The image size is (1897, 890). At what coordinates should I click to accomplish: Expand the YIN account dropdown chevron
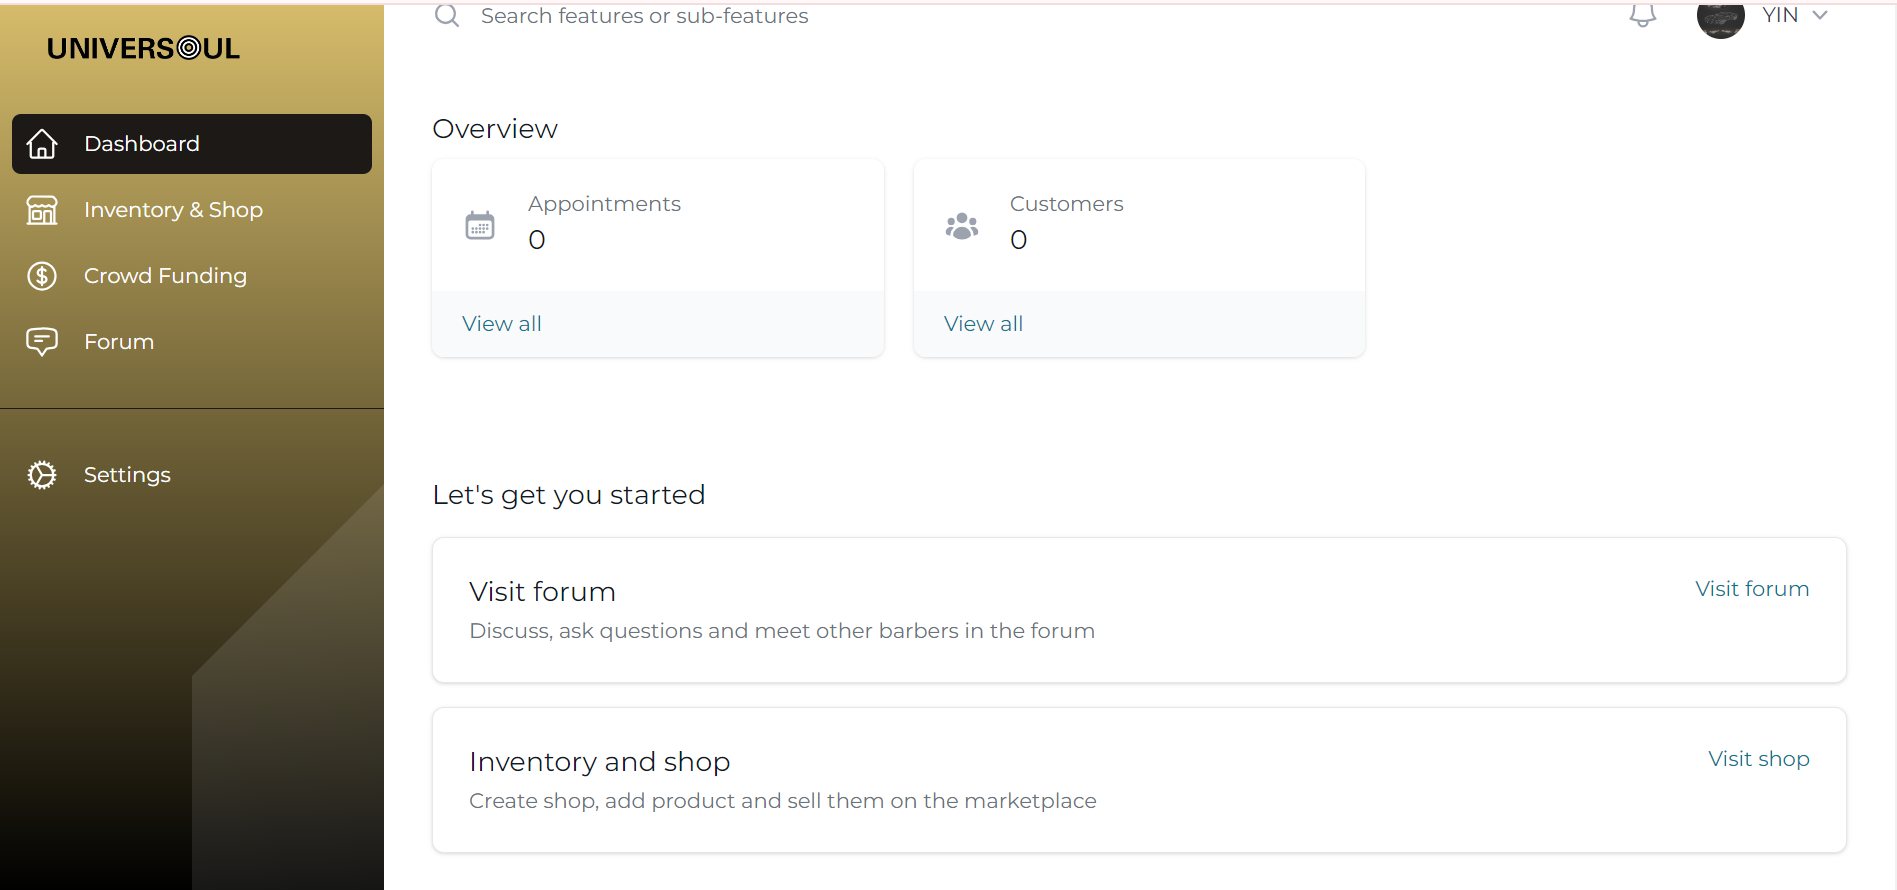[1820, 15]
